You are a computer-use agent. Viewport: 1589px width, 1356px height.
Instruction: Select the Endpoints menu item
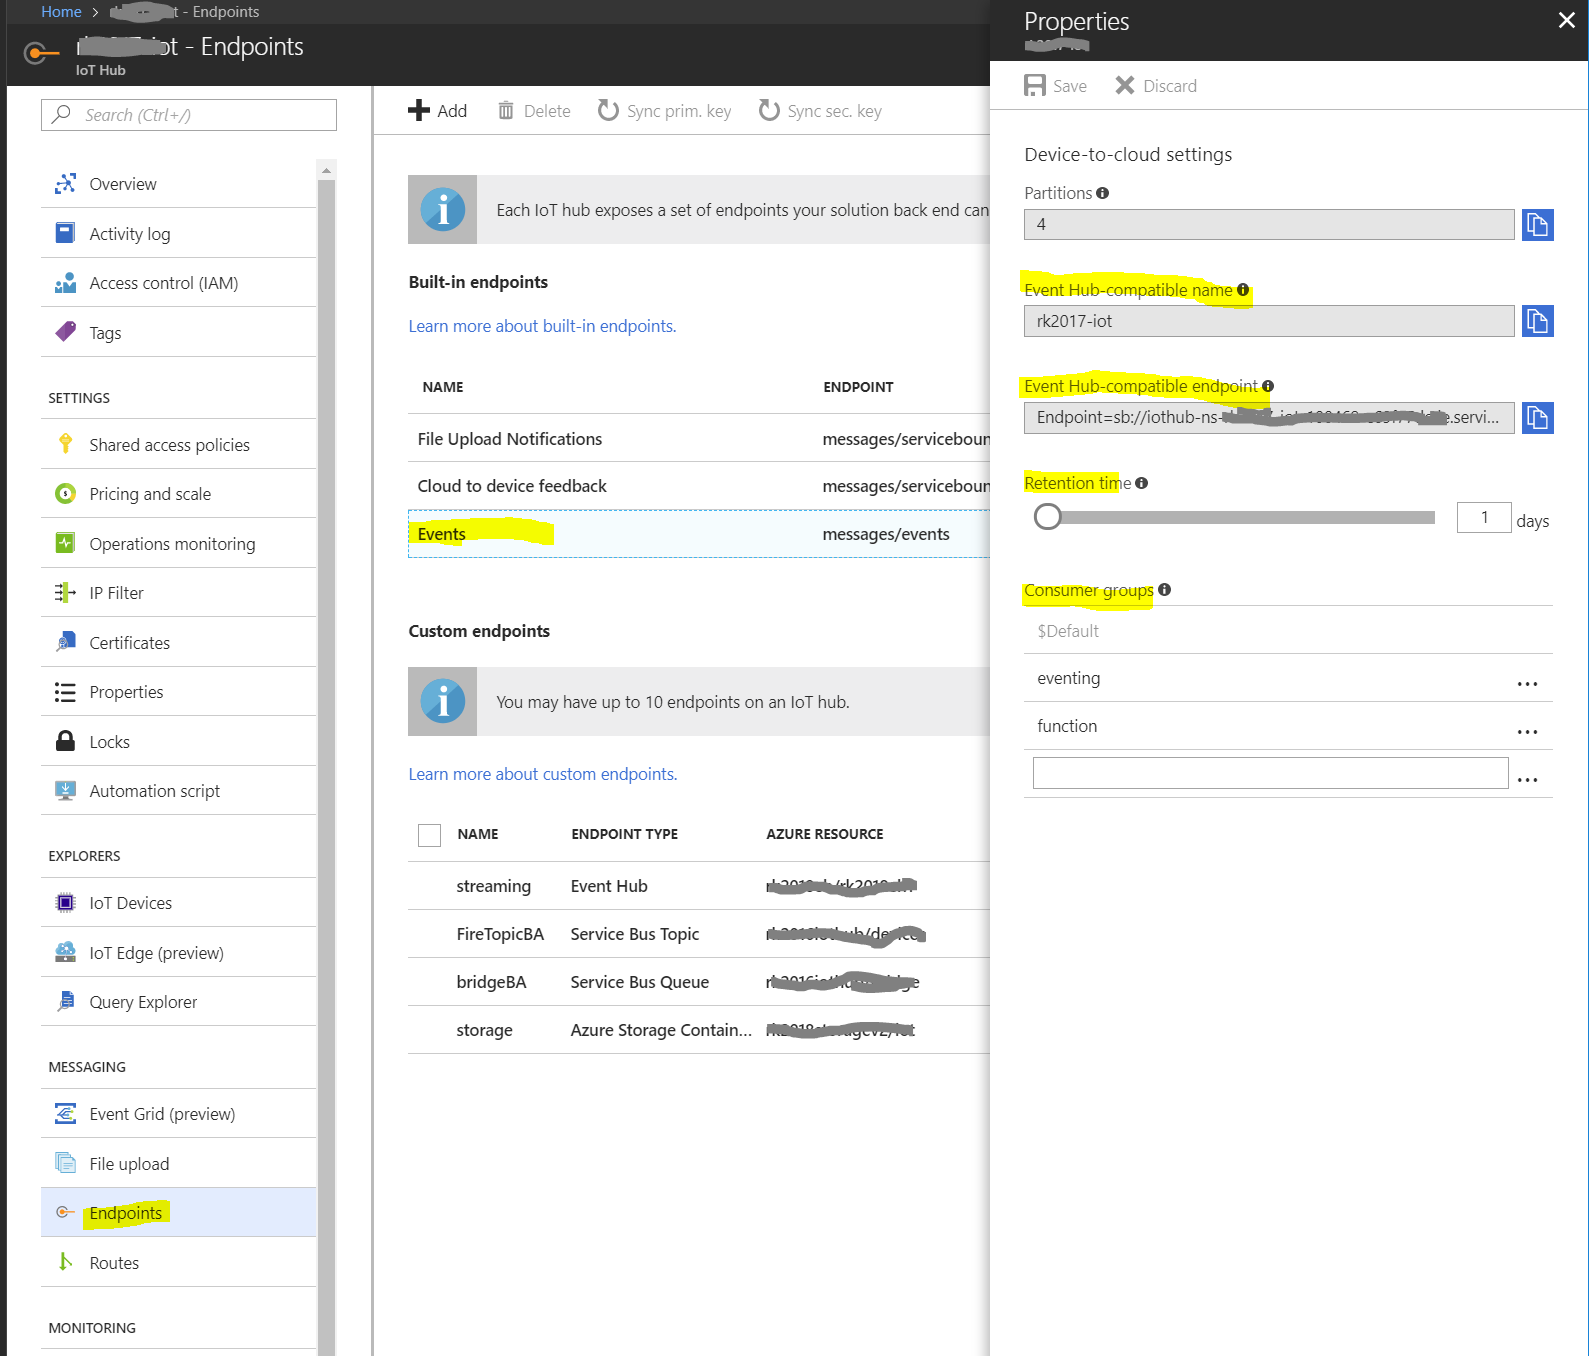178,1213
